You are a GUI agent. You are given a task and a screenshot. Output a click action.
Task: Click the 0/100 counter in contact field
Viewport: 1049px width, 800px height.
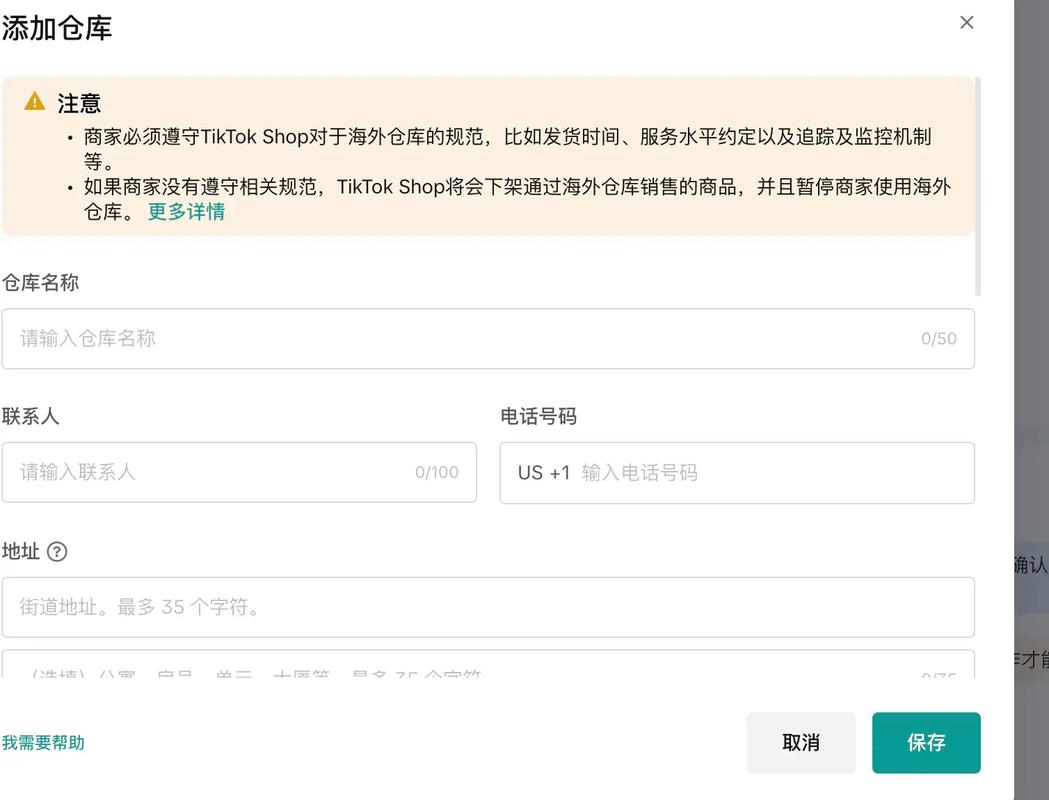pos(437,472)
